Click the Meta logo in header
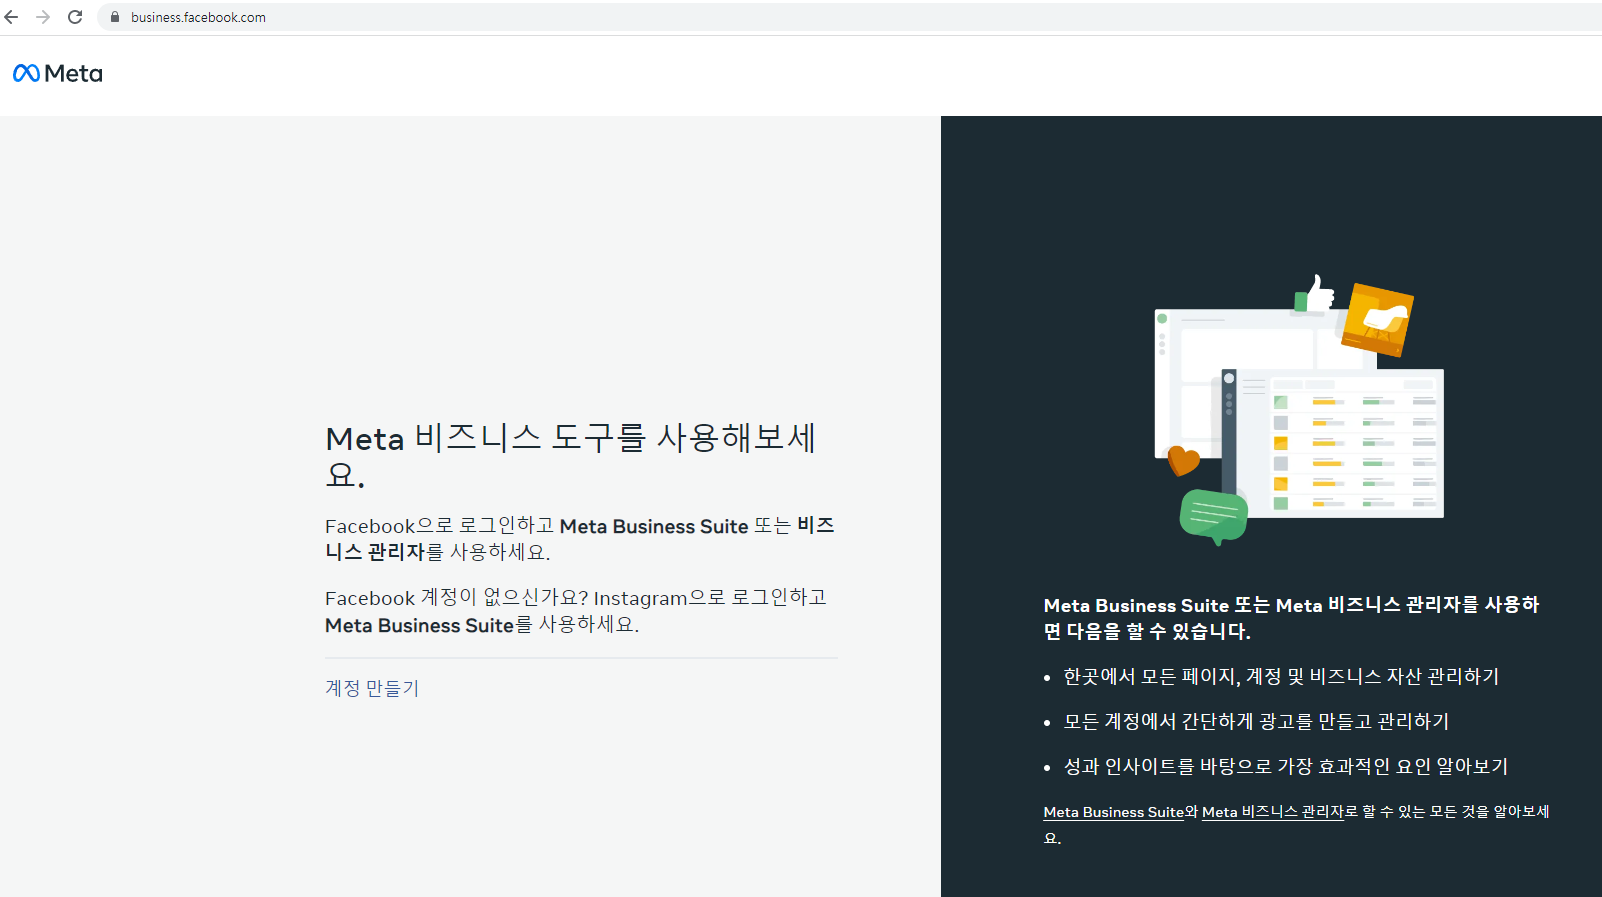 (58, 73)
